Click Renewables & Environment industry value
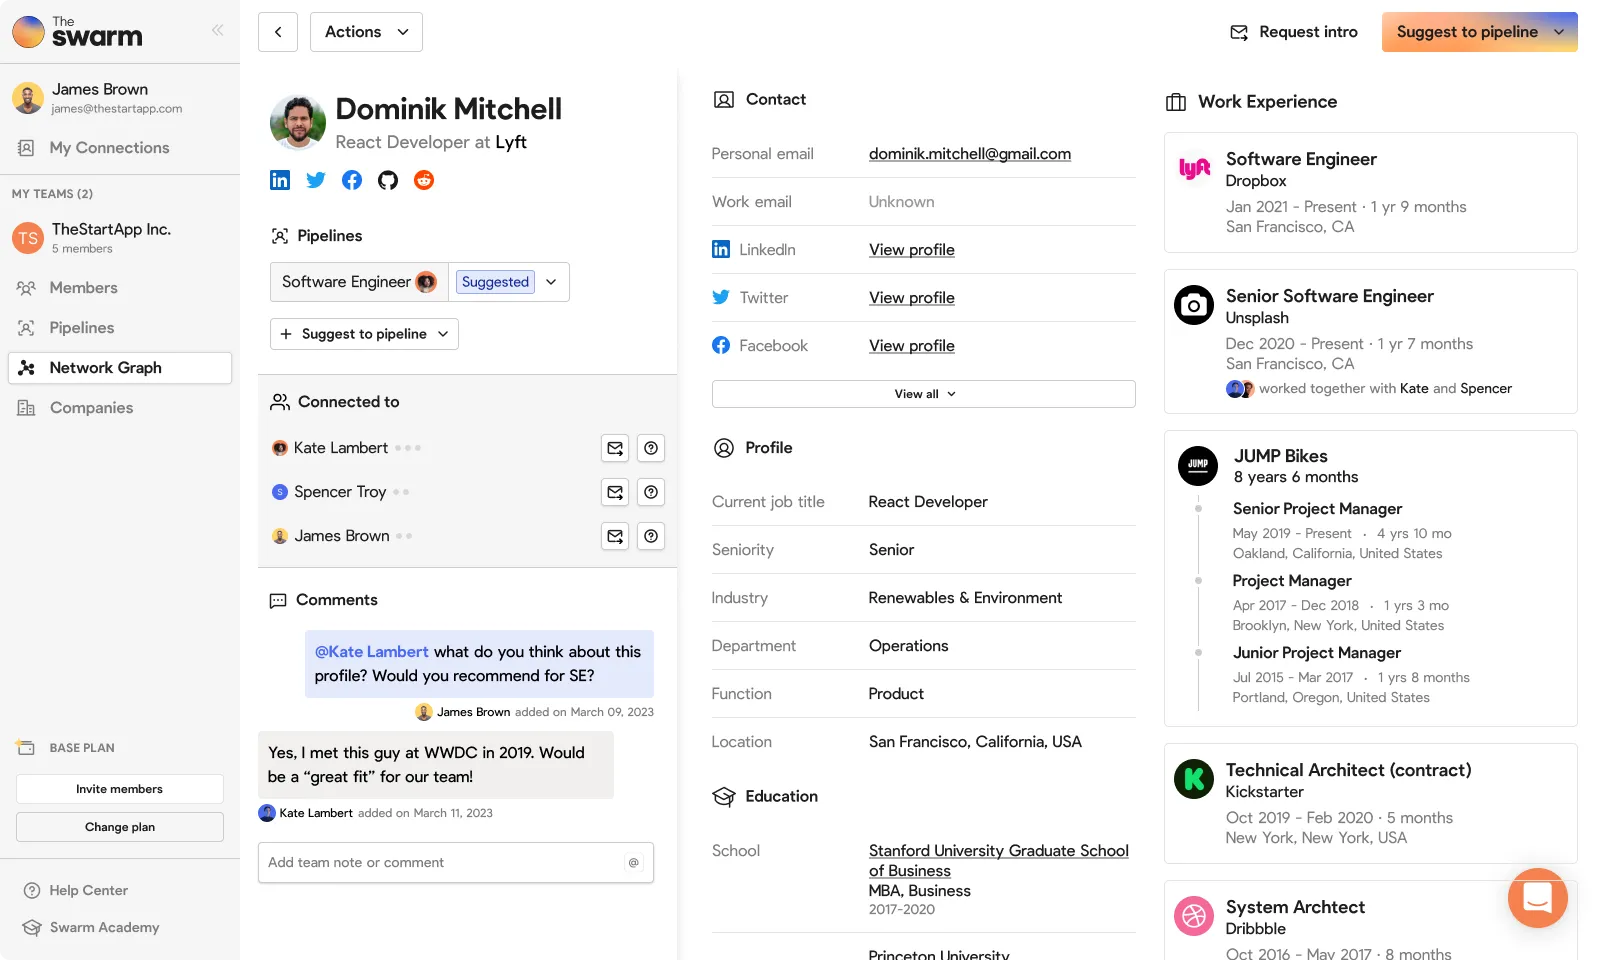This screenshot has height=960, width=1600. [x=966, y=598]
